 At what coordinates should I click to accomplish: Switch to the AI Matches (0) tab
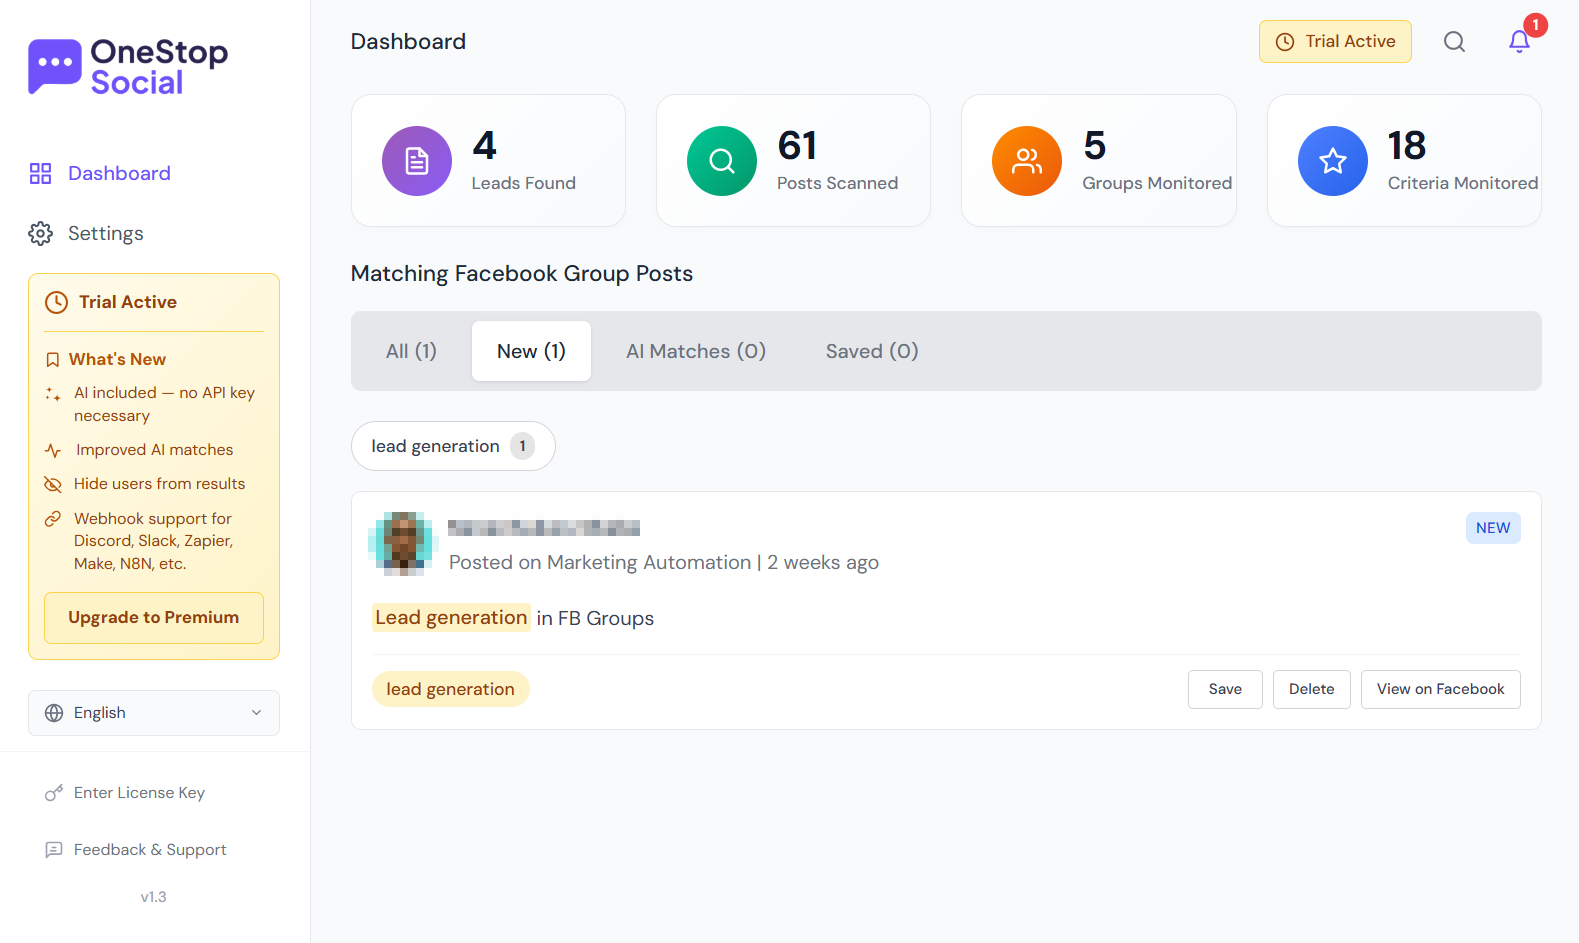(696, 351)
